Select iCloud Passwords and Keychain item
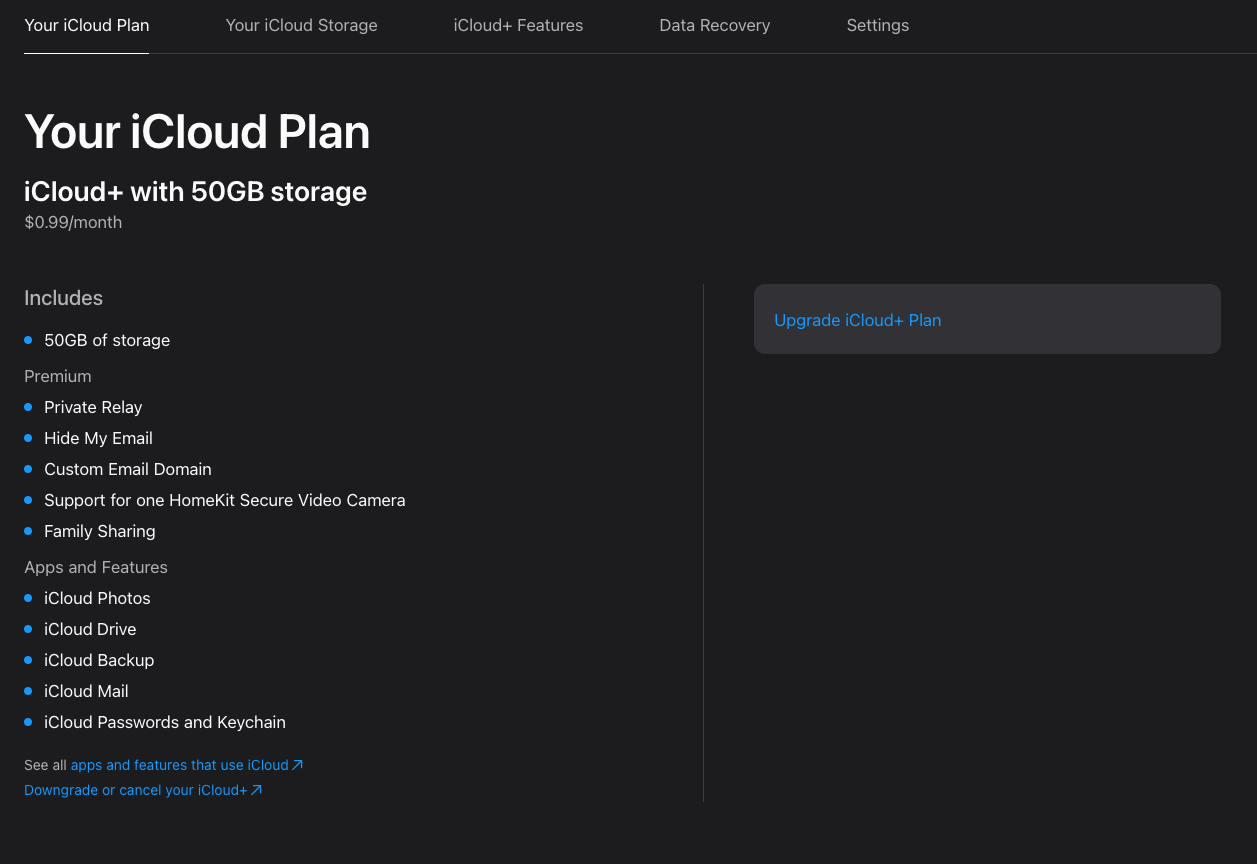The height and width of the screenshot is (864, 1257). 165,722
